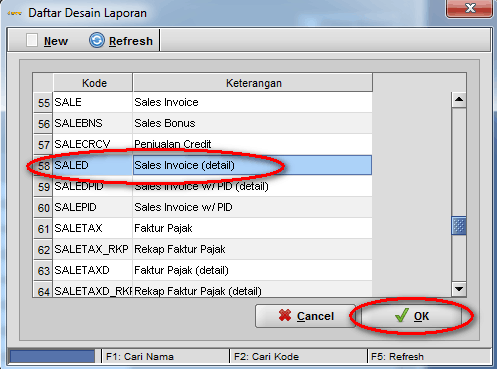The width and height of the screenshot is (497, 369).
Task: Click row number 55 header
Action: tap(43, 103)
